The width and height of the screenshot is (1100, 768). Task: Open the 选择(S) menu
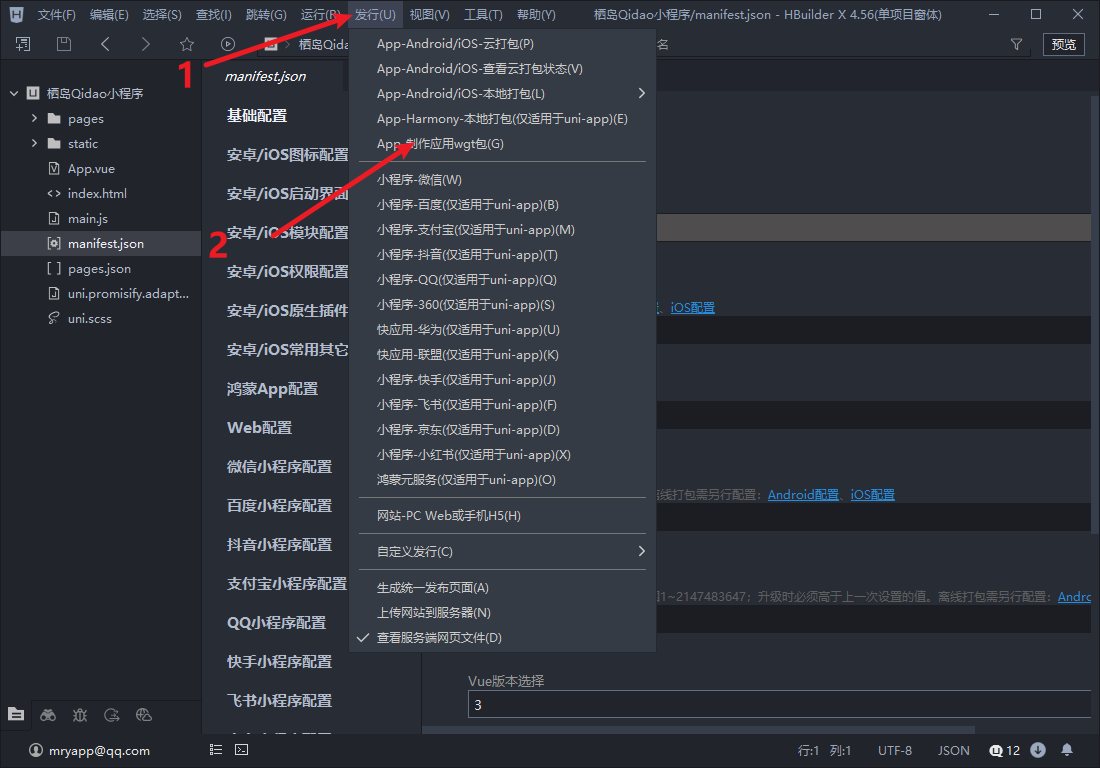[x=161, y=14]
